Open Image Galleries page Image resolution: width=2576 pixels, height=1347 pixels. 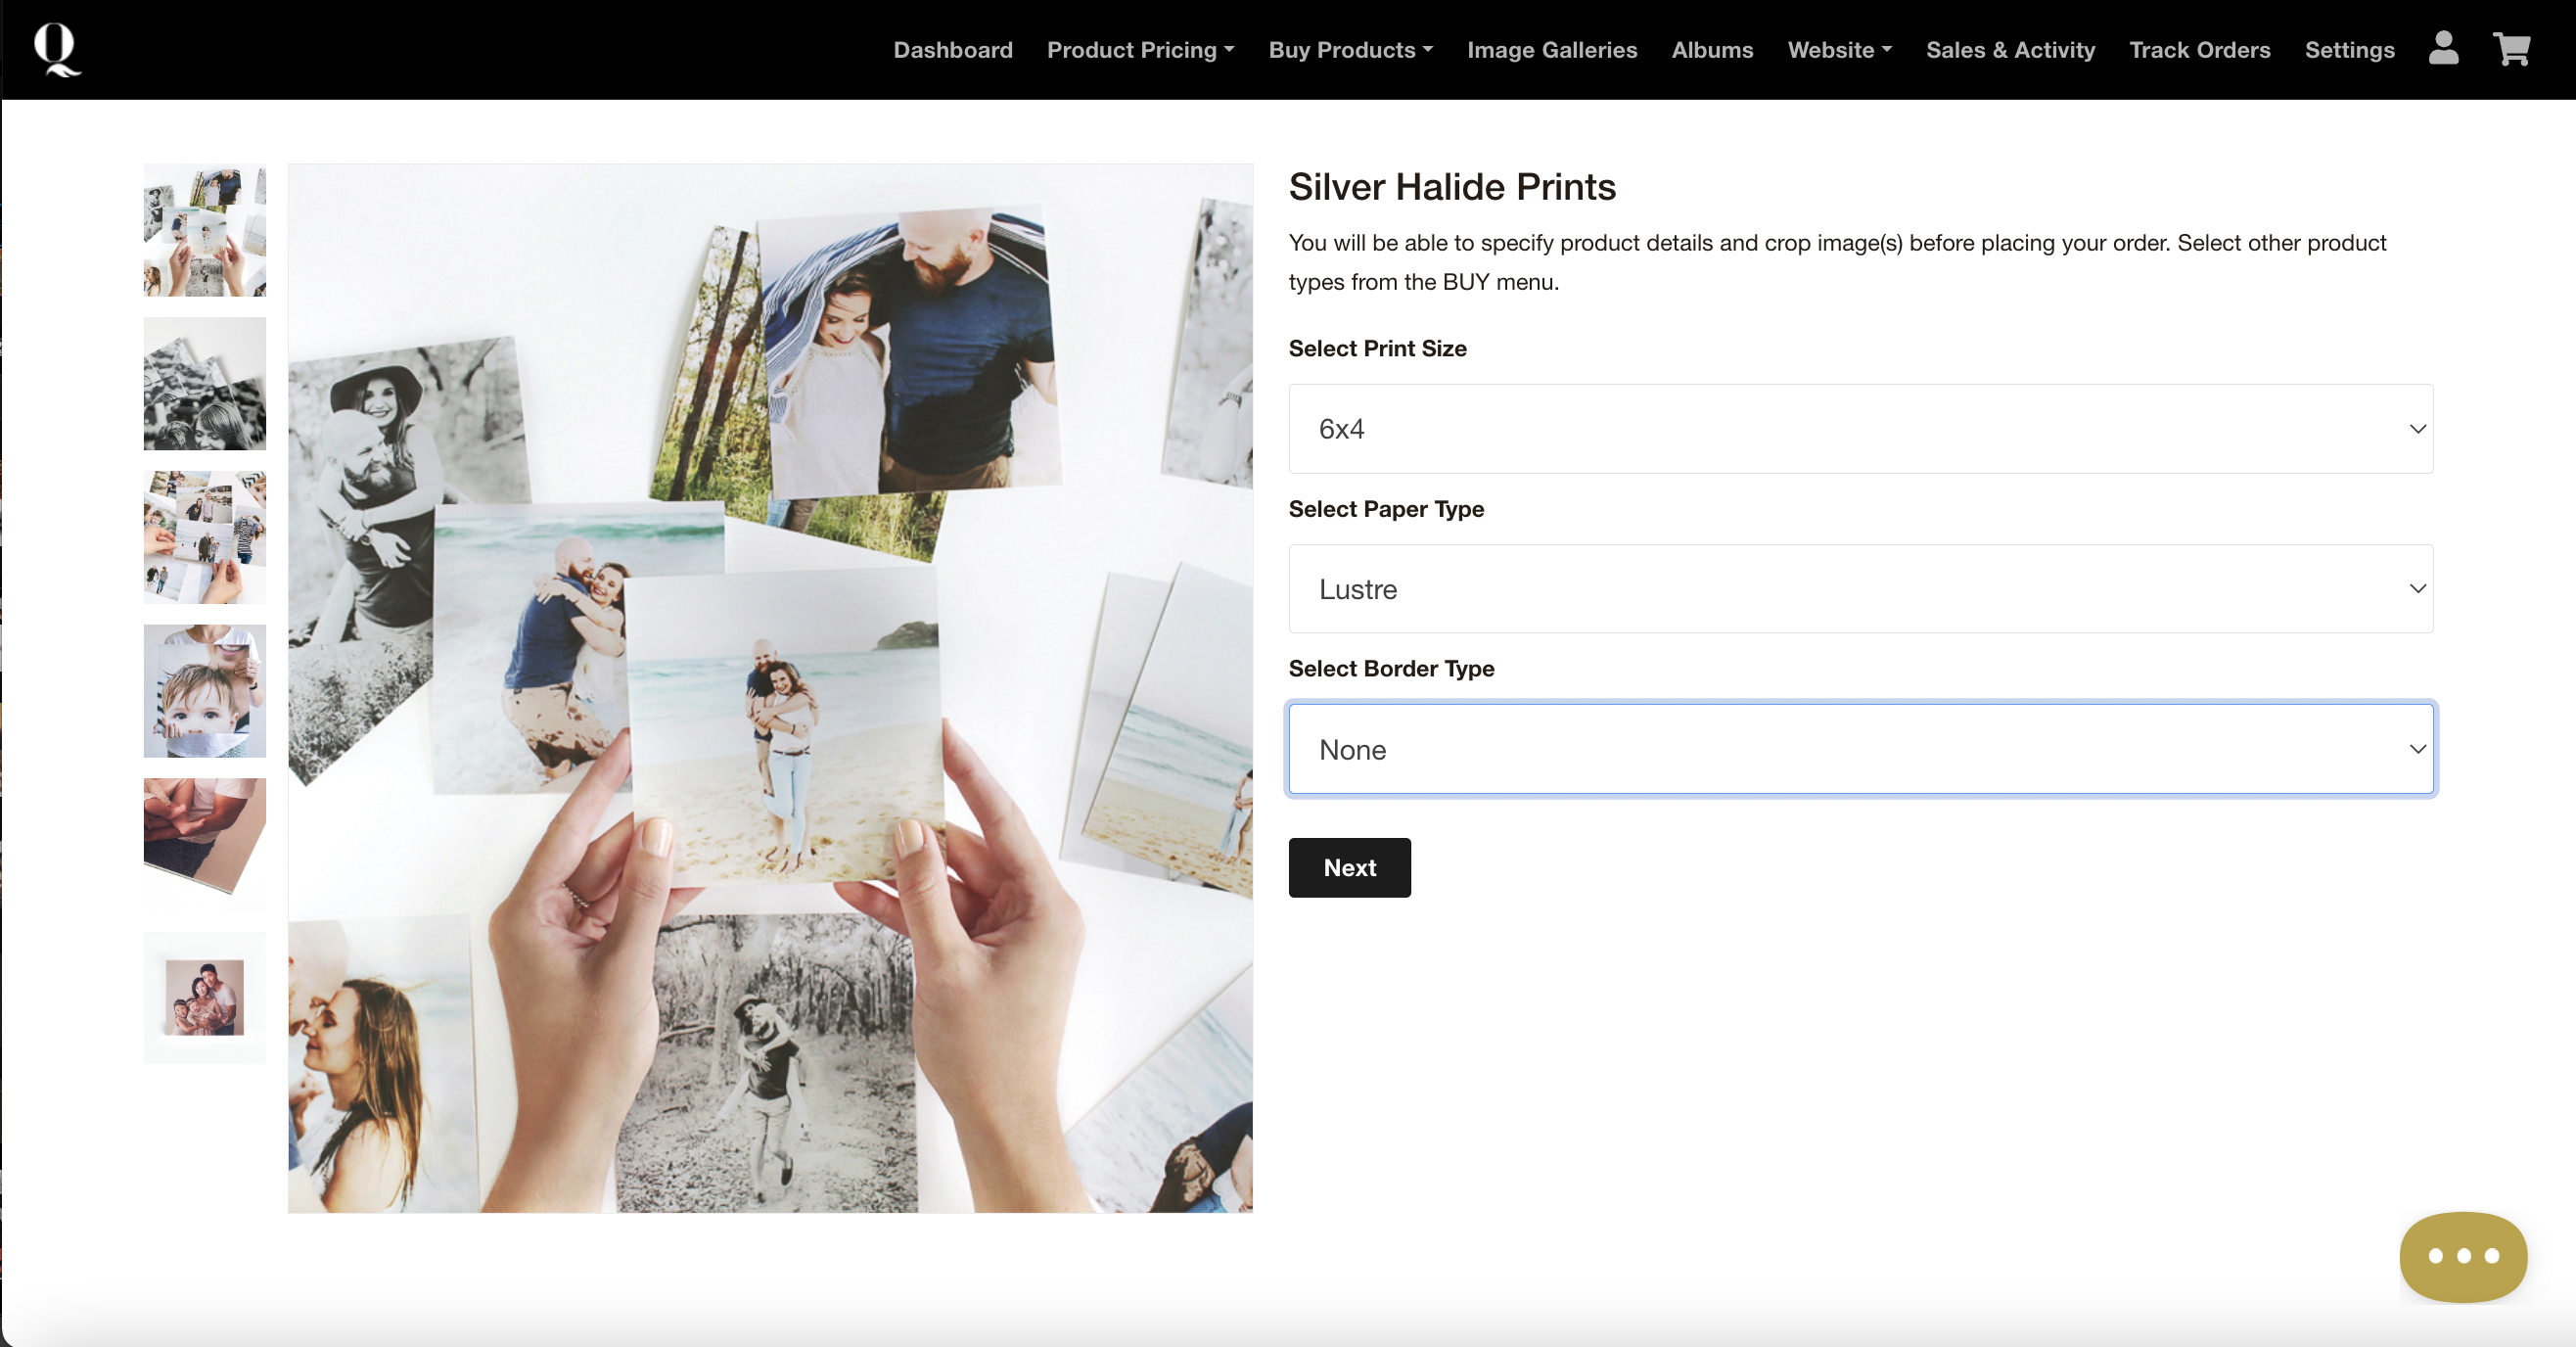click(1552, 50)
